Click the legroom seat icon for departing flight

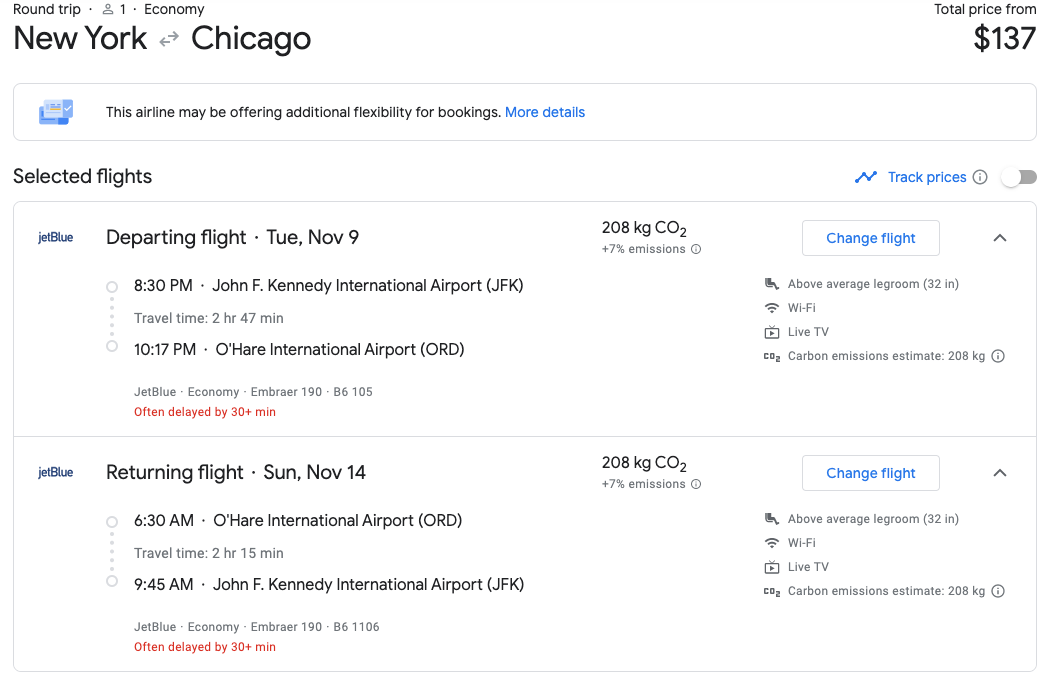coord(771,284)
